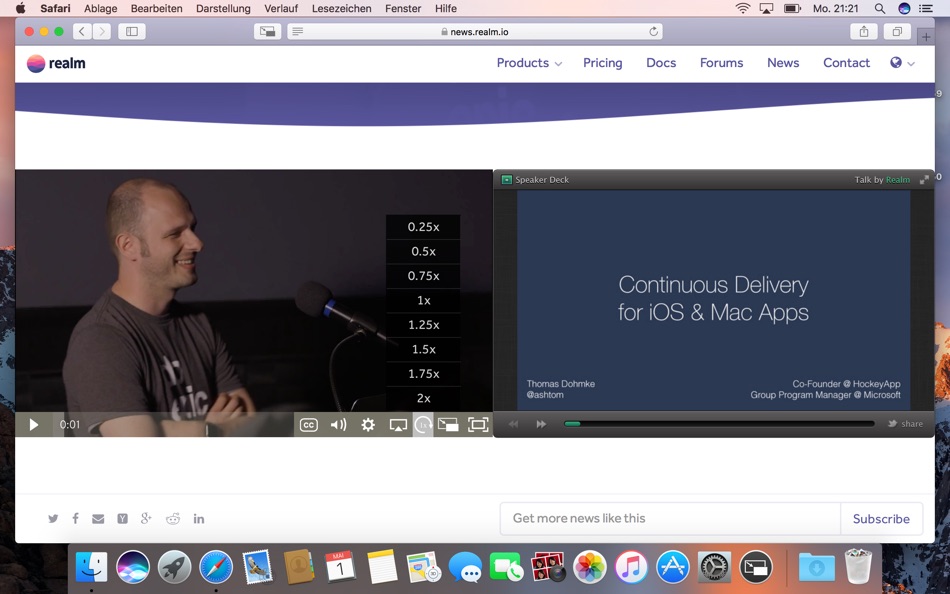Select 0.5x playback speed

[422, 251]
